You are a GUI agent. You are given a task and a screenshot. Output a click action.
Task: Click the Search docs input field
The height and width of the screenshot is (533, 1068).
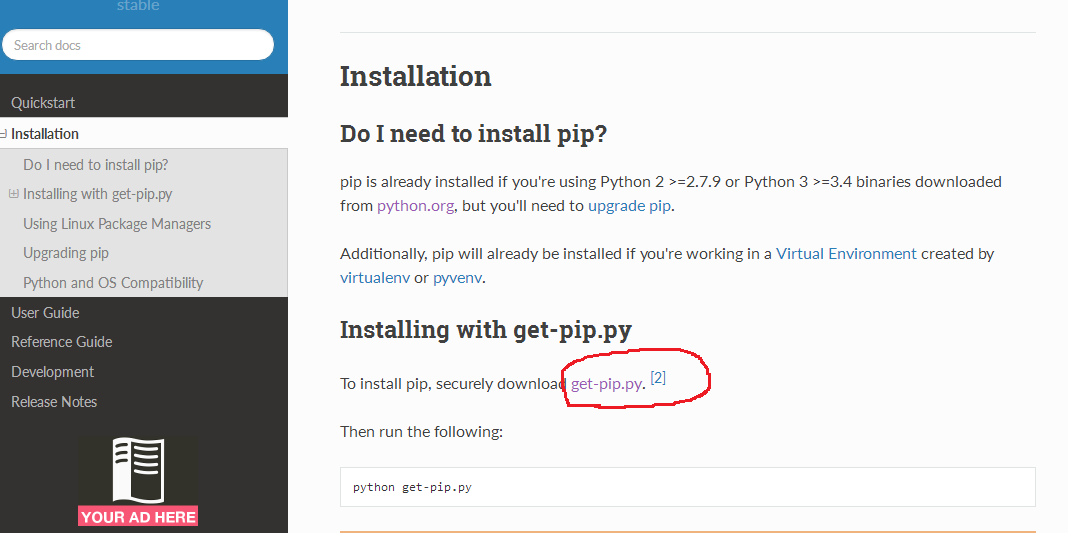point(138,45)
